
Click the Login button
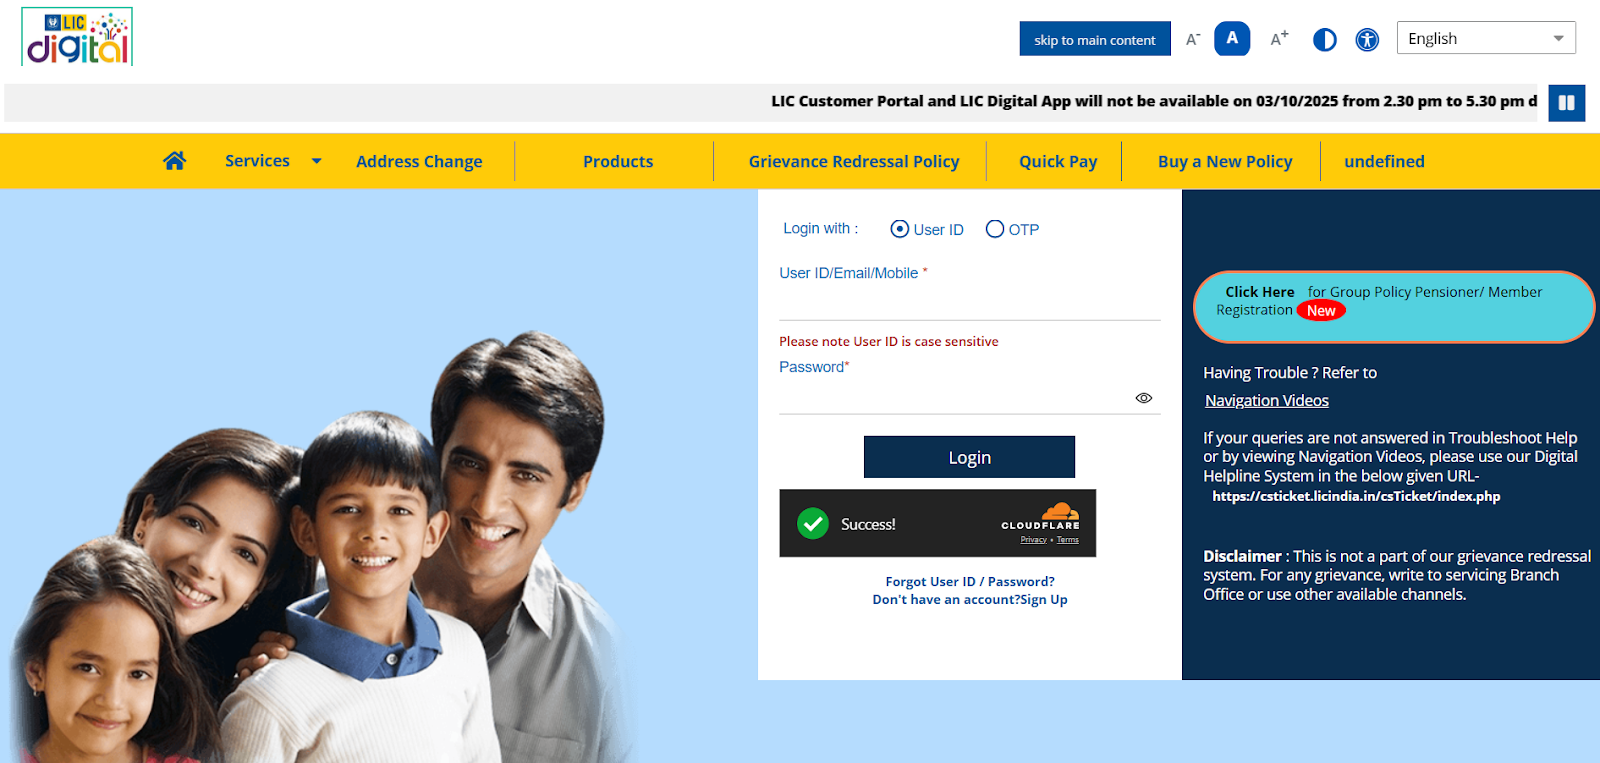[x=969, y=457]
